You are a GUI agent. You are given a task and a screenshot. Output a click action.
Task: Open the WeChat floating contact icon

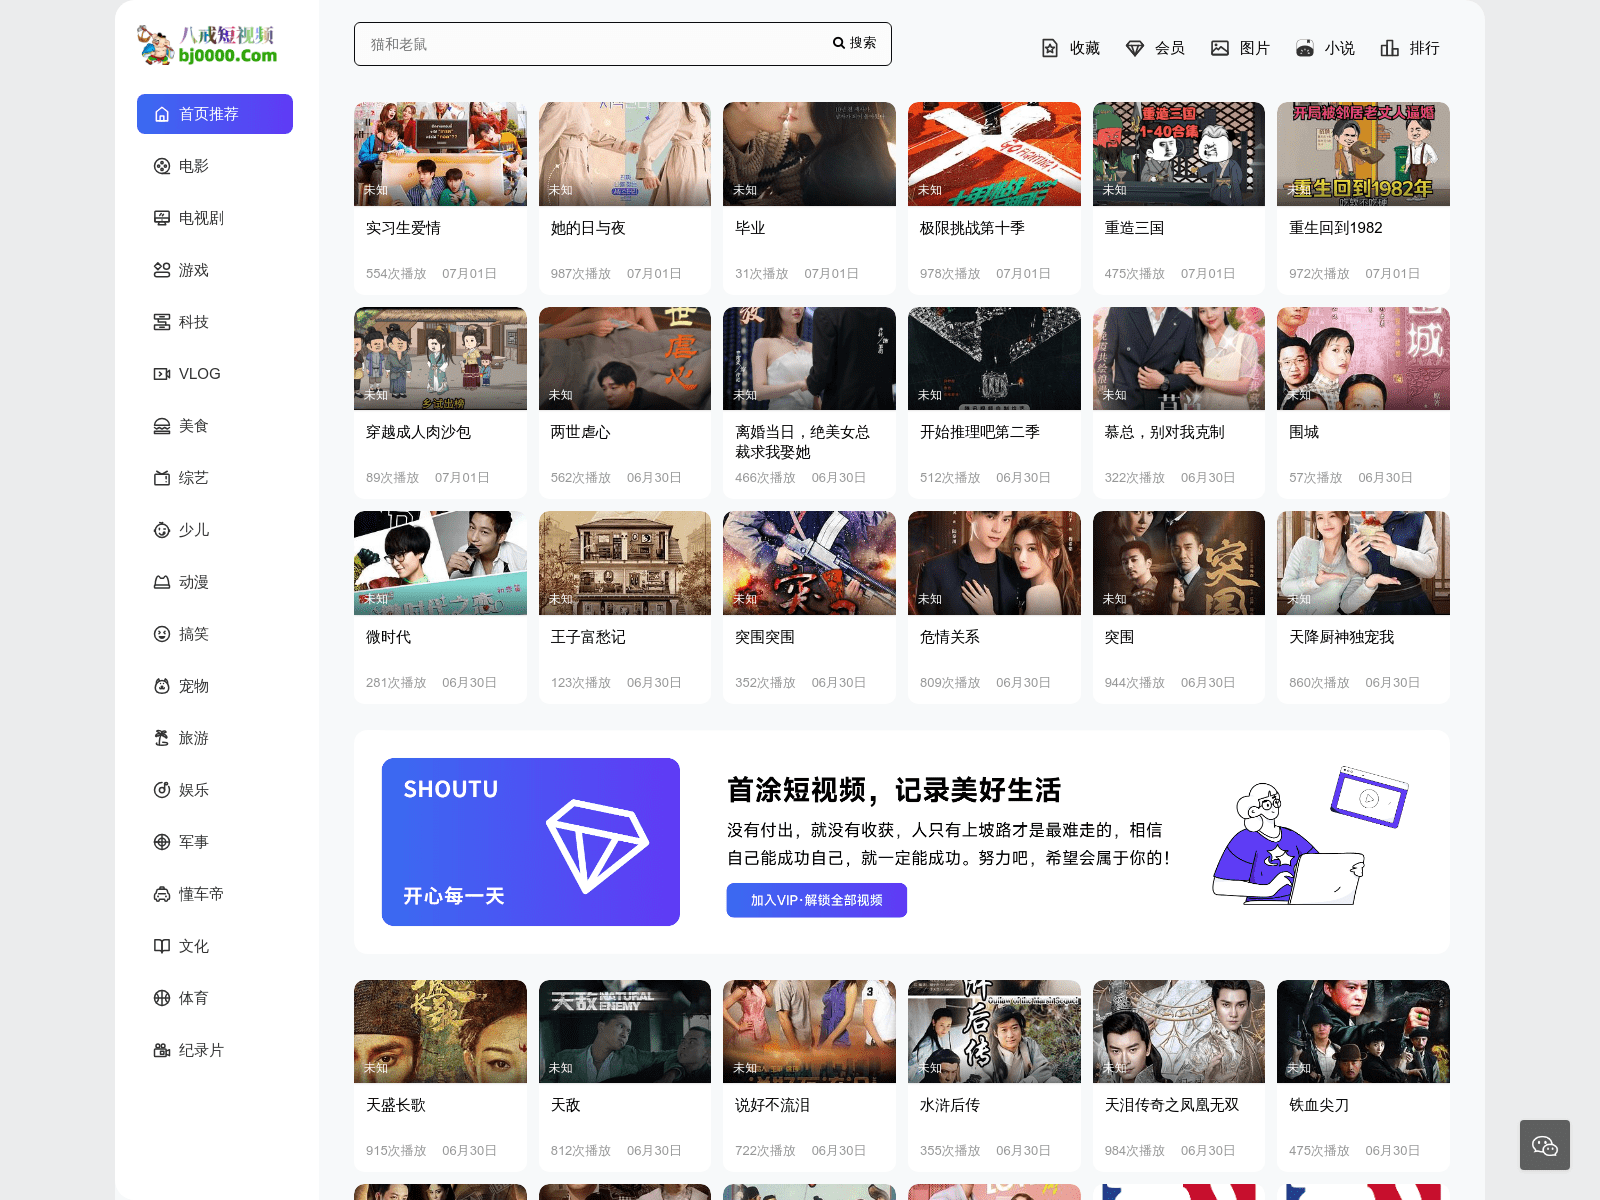1545,1145
